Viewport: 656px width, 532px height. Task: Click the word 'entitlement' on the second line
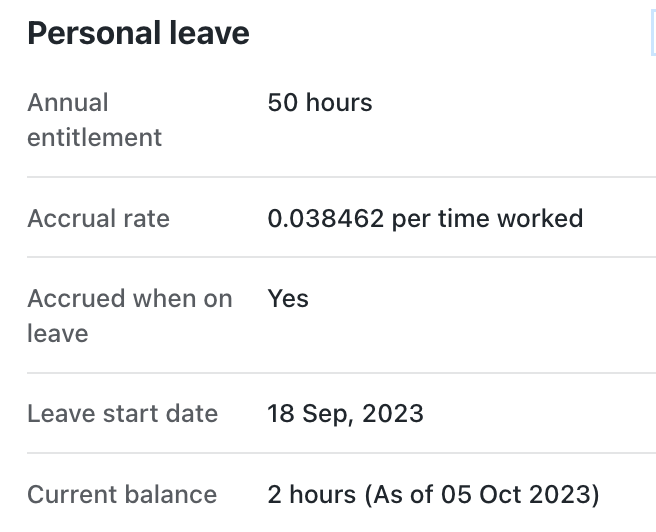95,138
